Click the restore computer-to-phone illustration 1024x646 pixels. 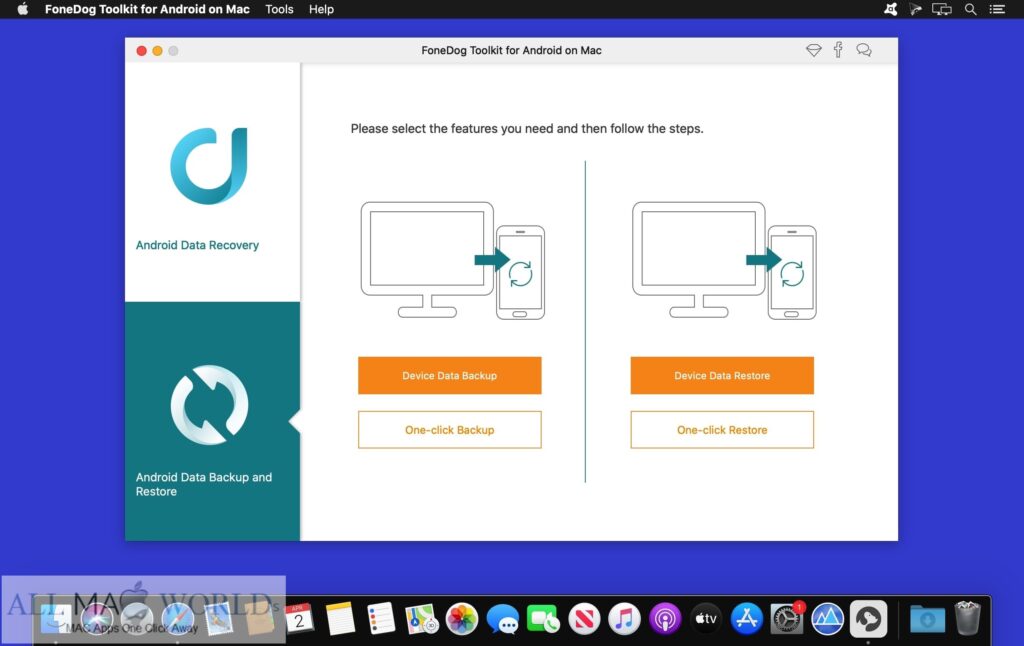[724, 261]
